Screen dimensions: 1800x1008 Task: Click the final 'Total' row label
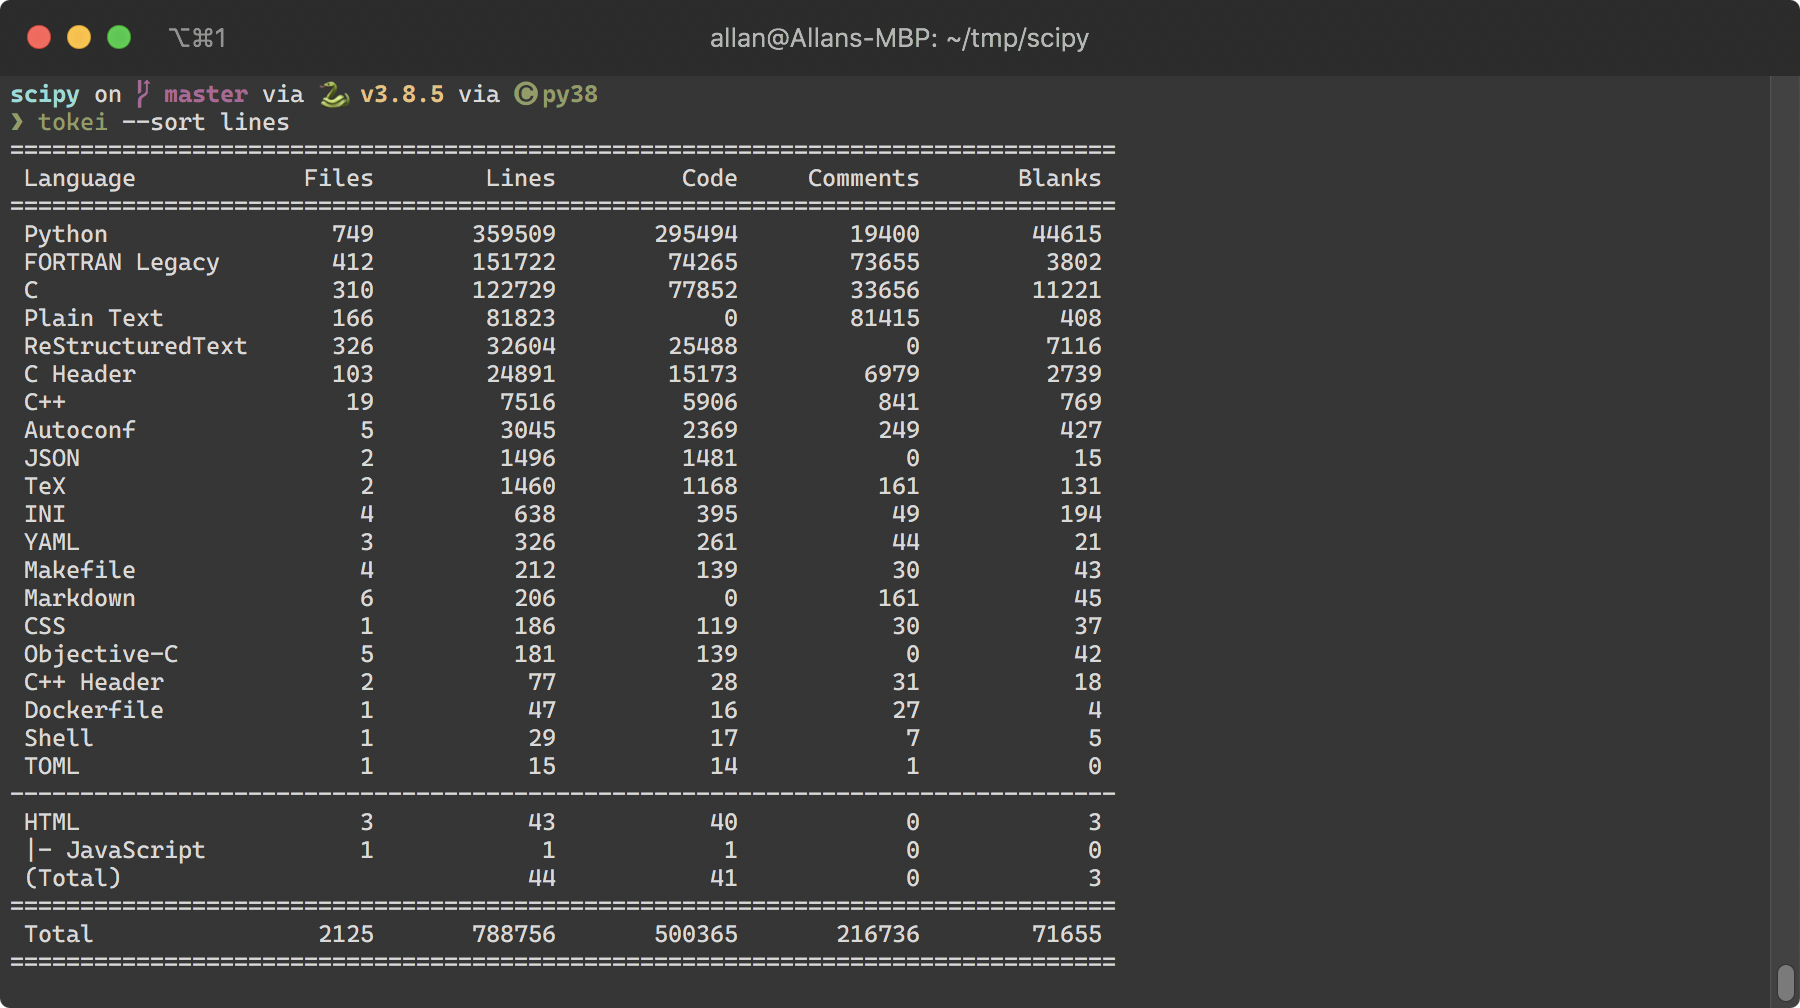[x=59, y=934]
